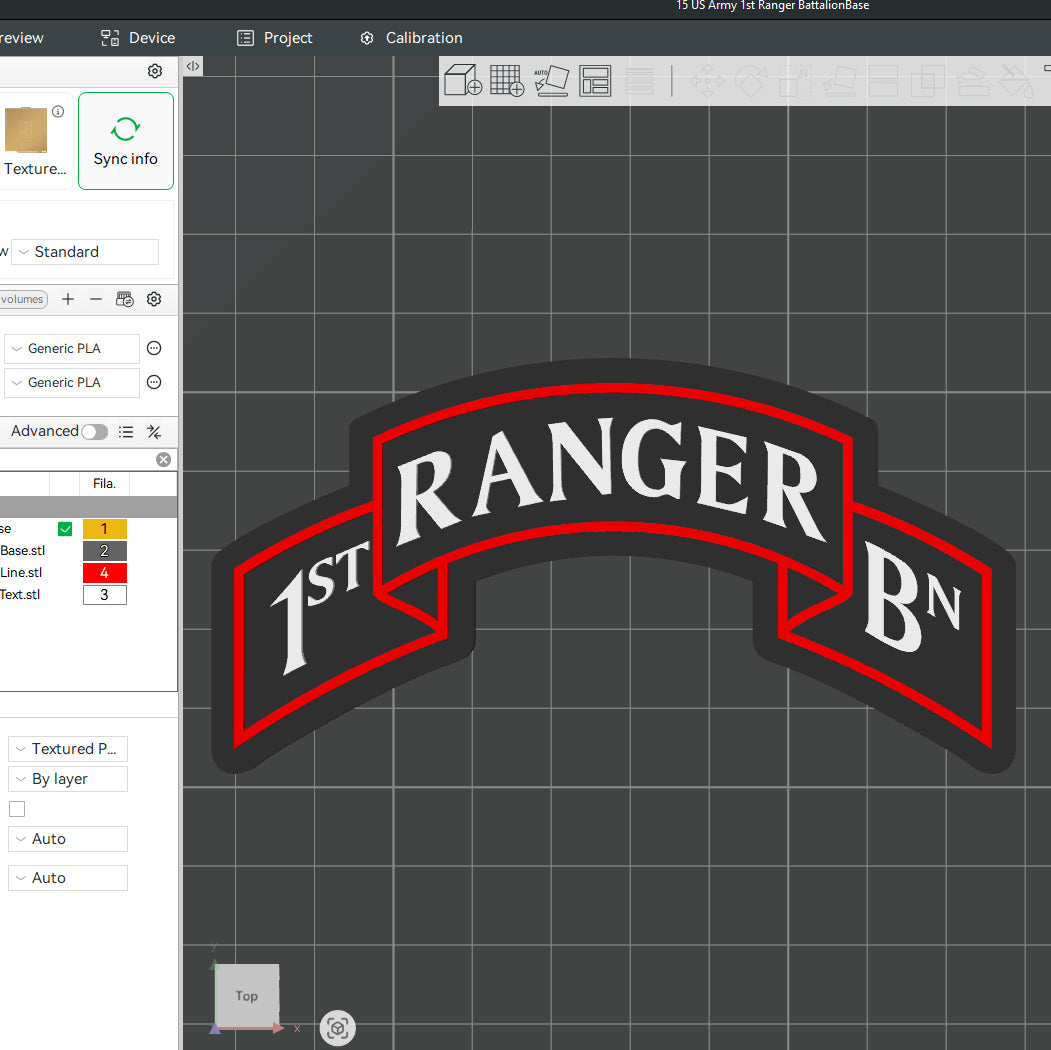Open the By layer dropdown
The image size is (1051, 1050).
[x=67, y=778]
